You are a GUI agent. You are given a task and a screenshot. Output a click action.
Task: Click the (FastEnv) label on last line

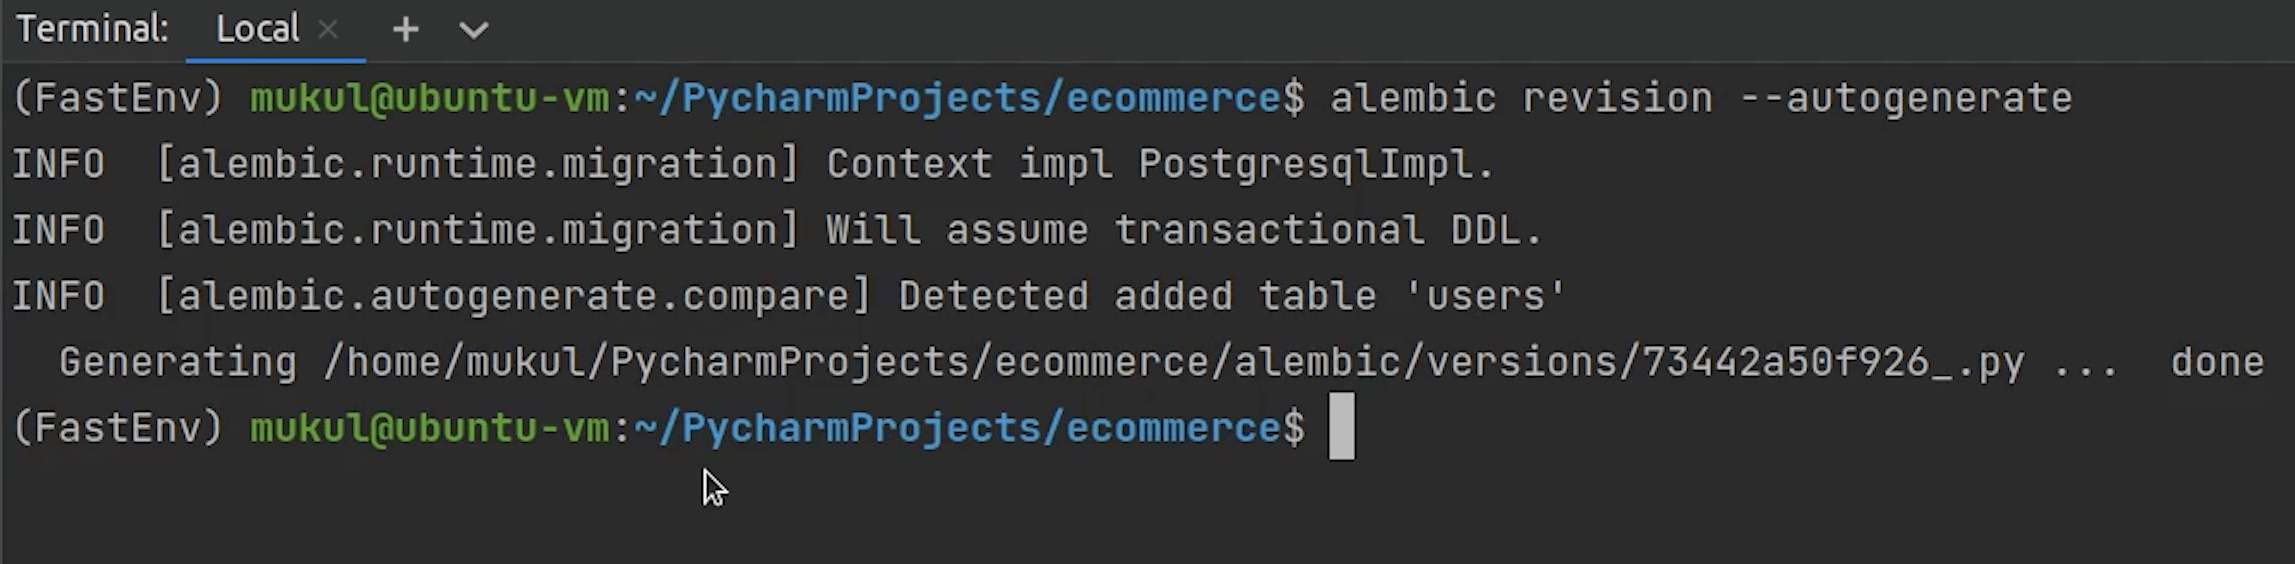click(118, 428)
